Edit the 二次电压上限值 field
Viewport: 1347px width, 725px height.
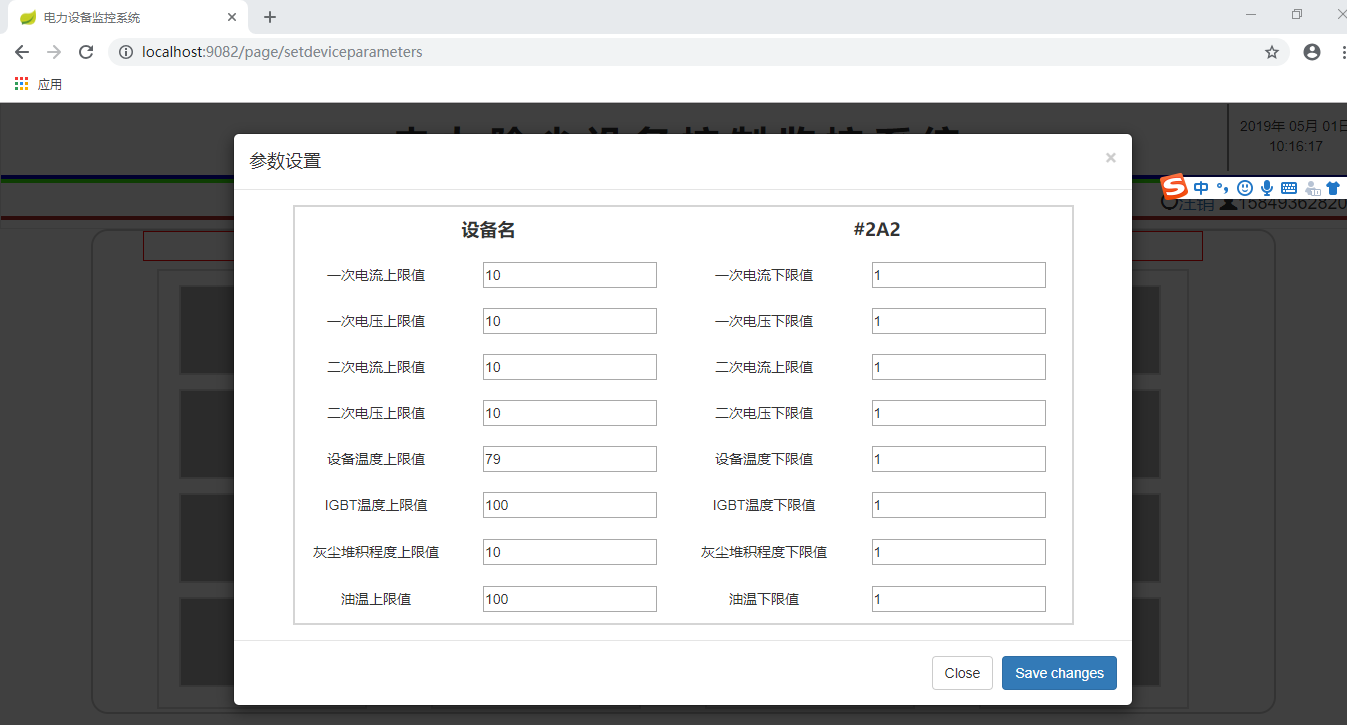pyautogui.click(x=570, y=413)
